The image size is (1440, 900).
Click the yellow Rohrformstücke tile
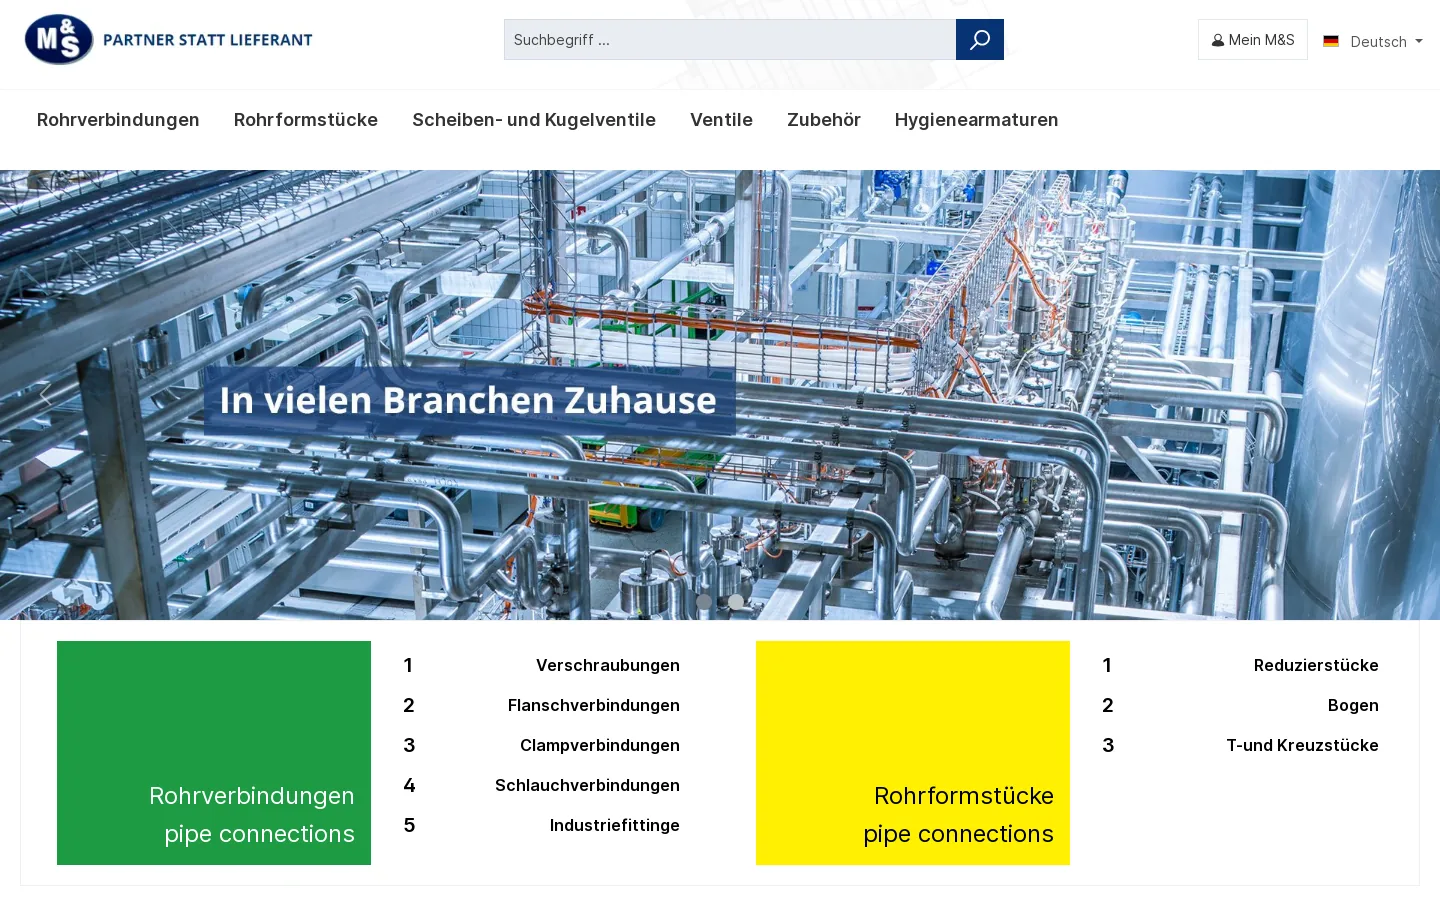pyautogui.click(x=913, y=753)
